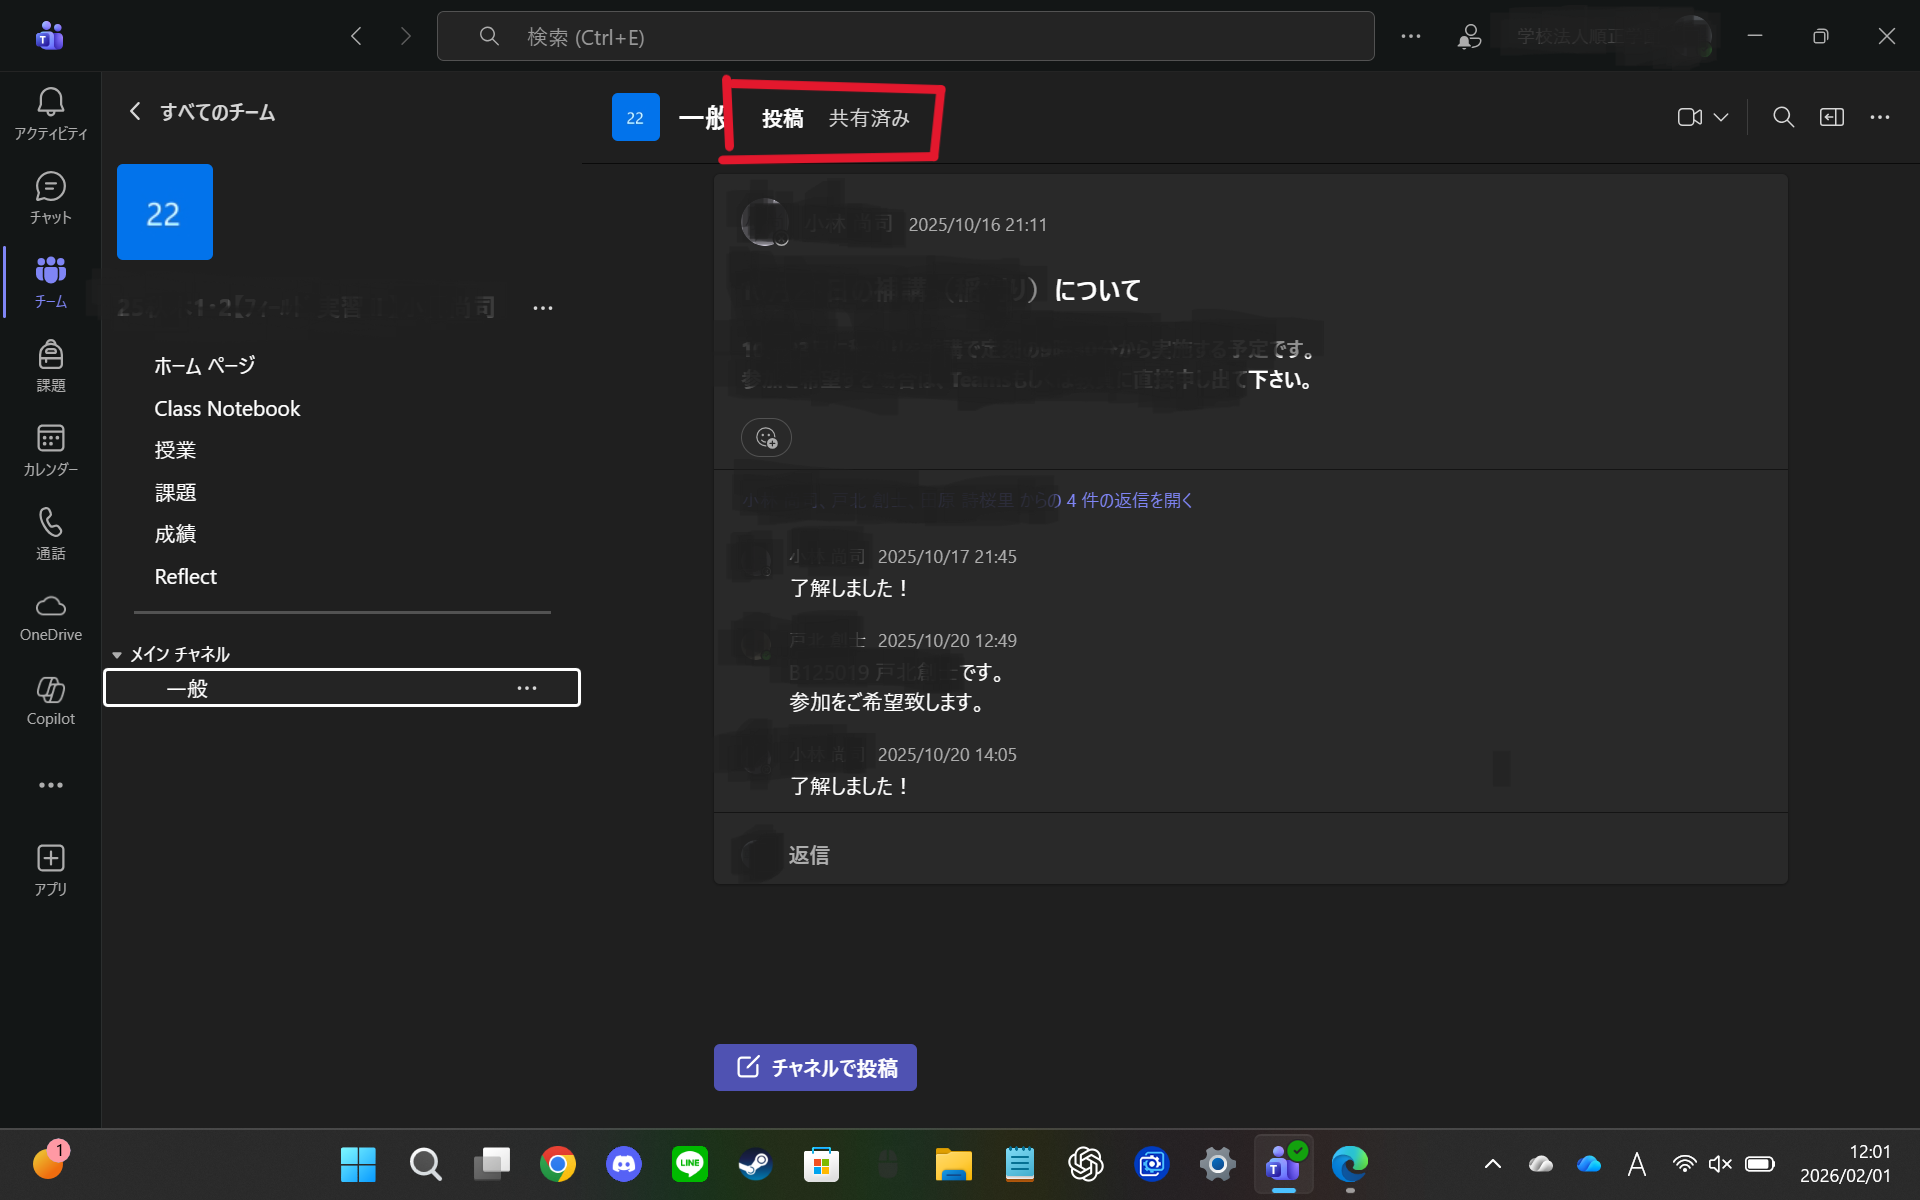Open OneDrive from the sidebar
This screenshot has width=1920, height=1200.
click(x=50, y=618)
